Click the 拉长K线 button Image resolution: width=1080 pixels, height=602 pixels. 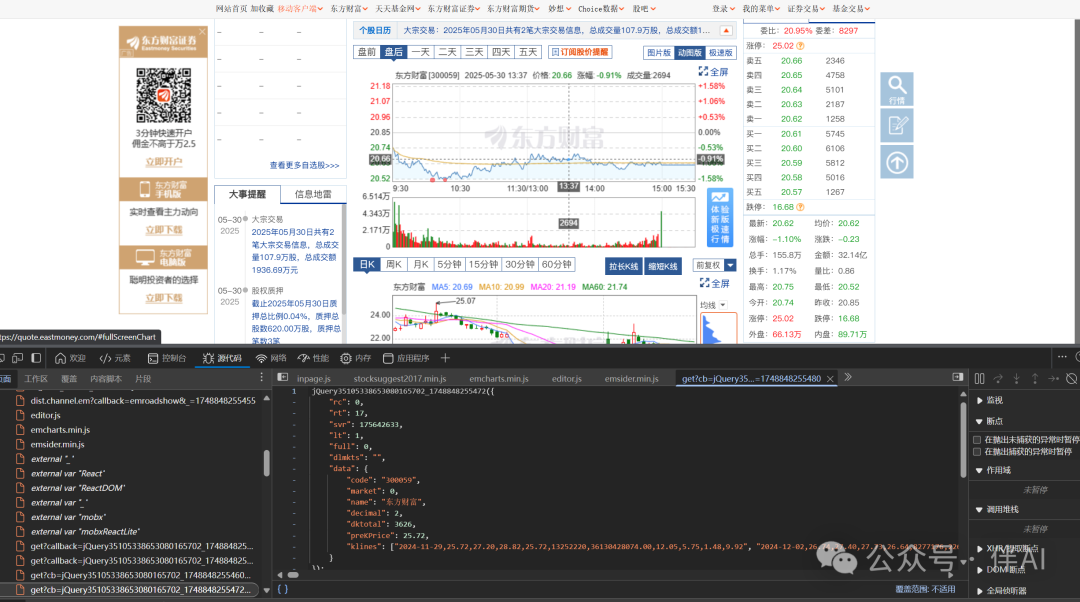tap(623, 266)
